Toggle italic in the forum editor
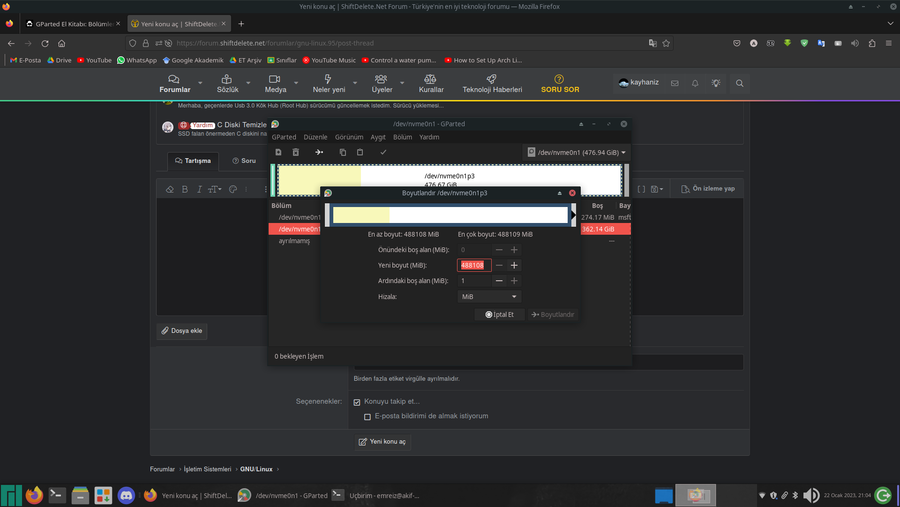900x507 pixels. click(199, 189)
